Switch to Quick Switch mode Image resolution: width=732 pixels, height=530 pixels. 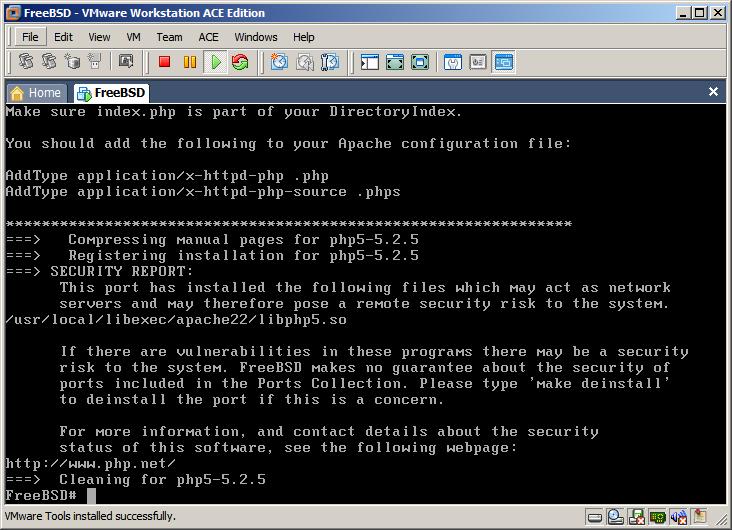point(395,62)
